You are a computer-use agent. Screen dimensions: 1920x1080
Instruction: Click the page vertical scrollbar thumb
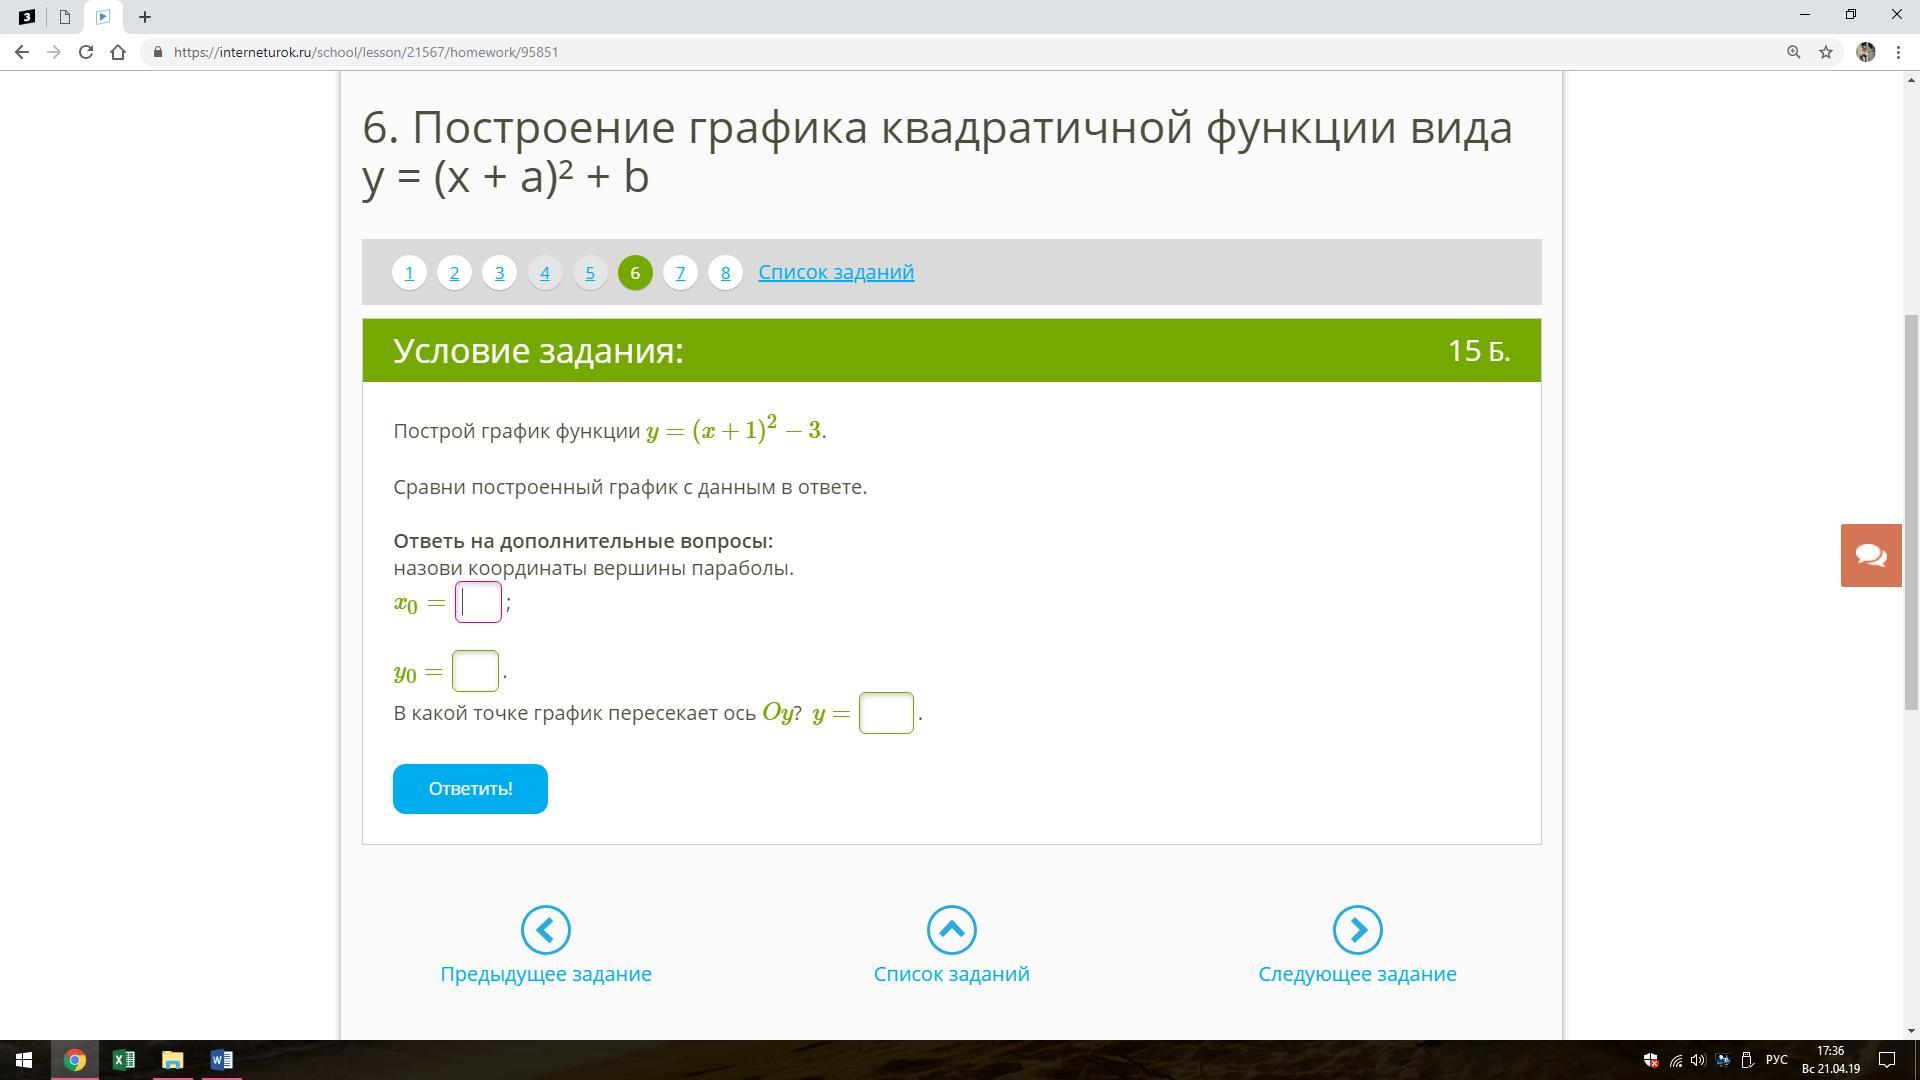pos(1911,510)
